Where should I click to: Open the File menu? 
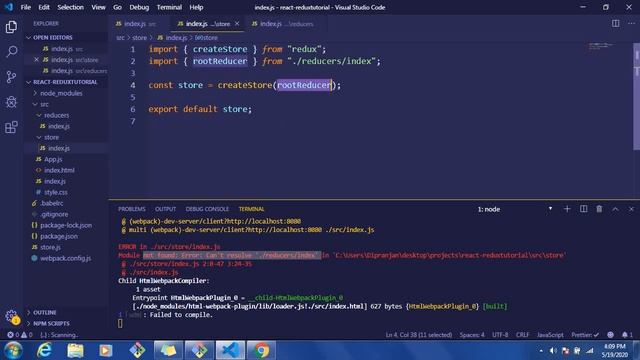pyautogui.click(x=26, y=7)
